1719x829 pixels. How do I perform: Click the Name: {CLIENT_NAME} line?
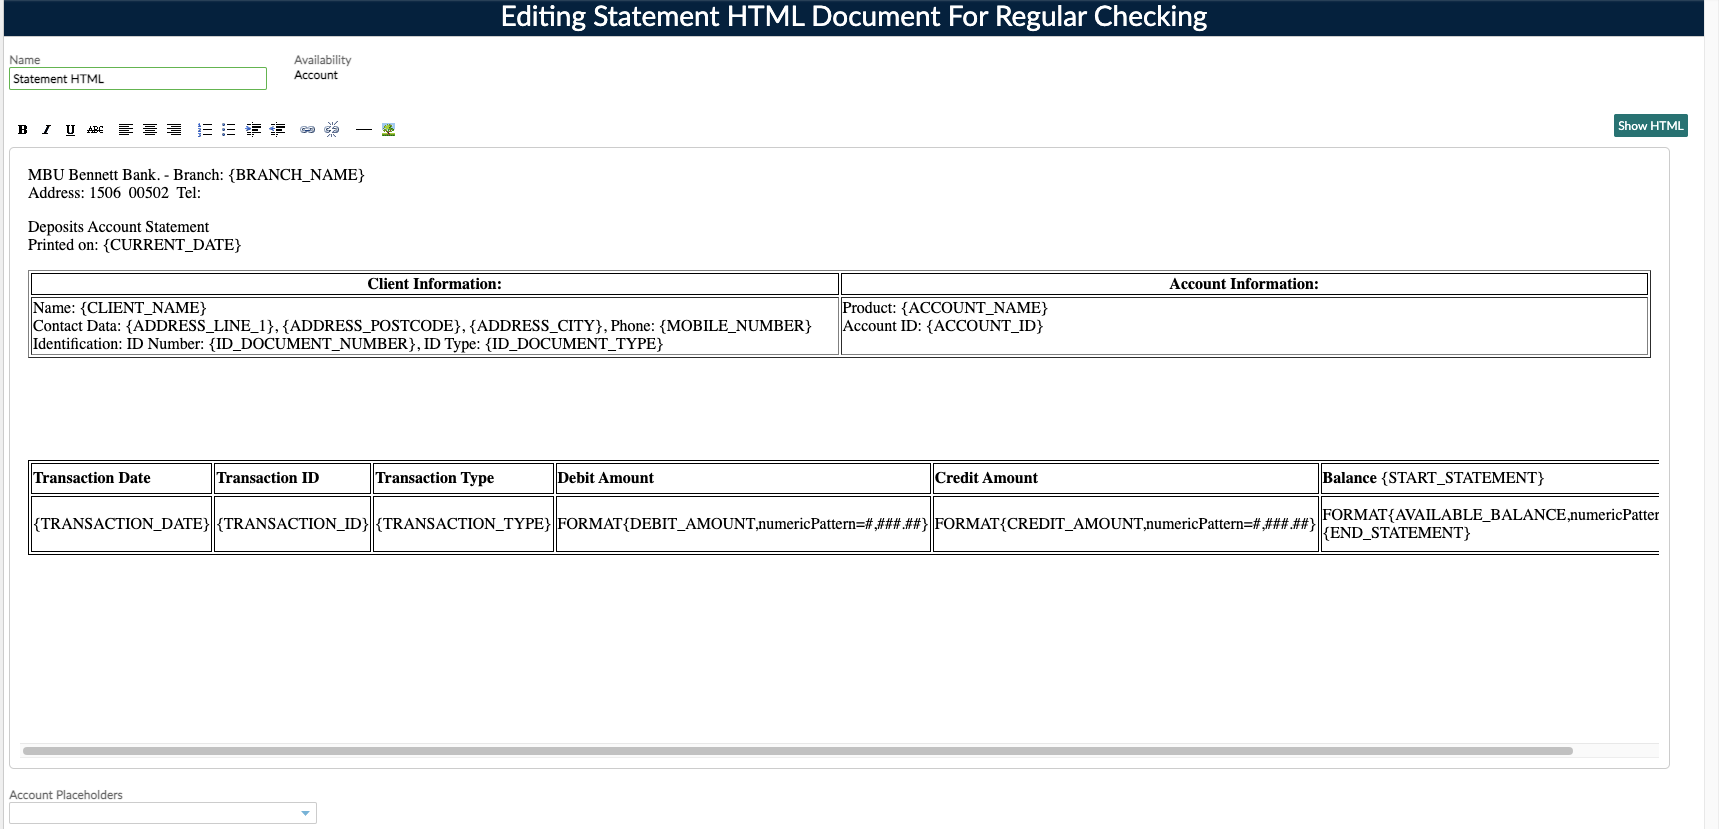119,307
